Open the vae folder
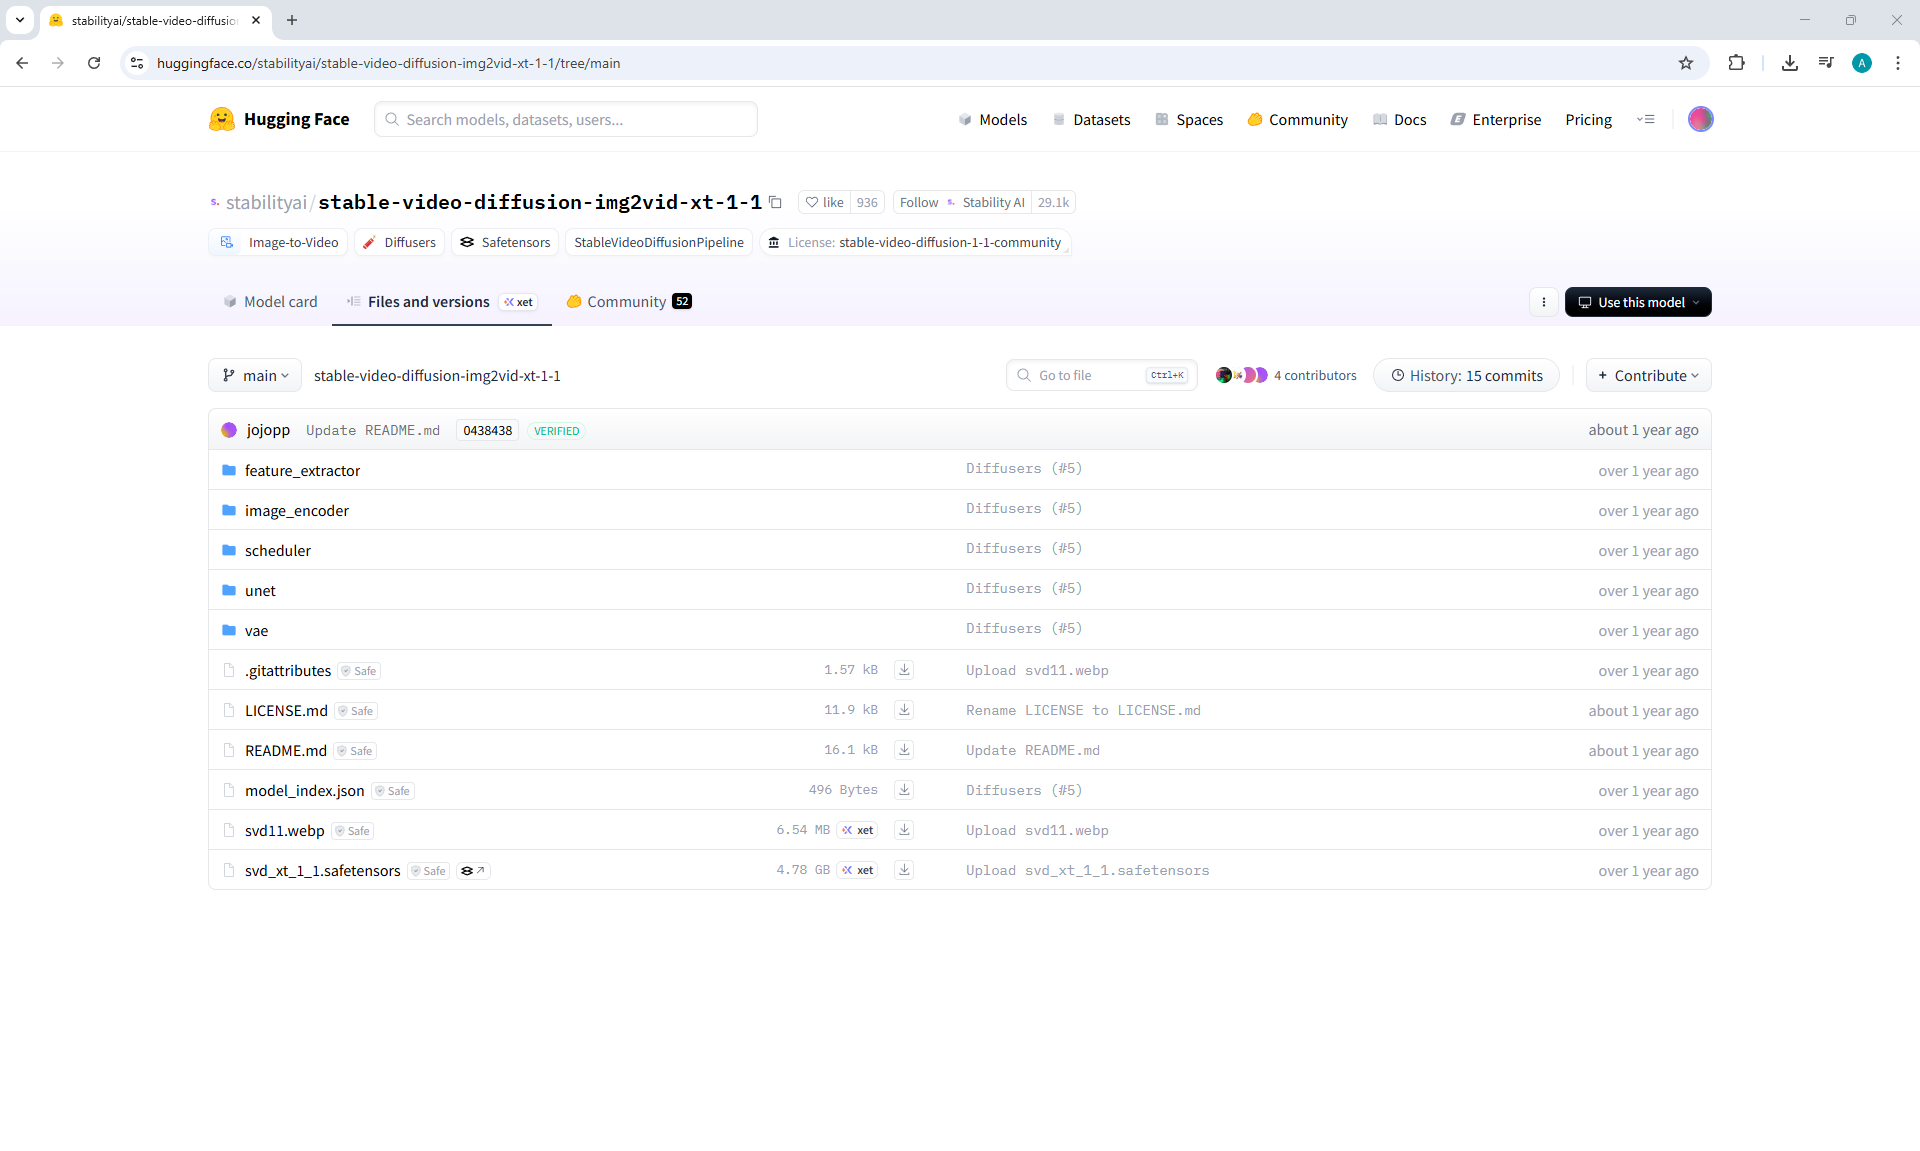Viewport: 1920px width, 1151px height. 256,630
